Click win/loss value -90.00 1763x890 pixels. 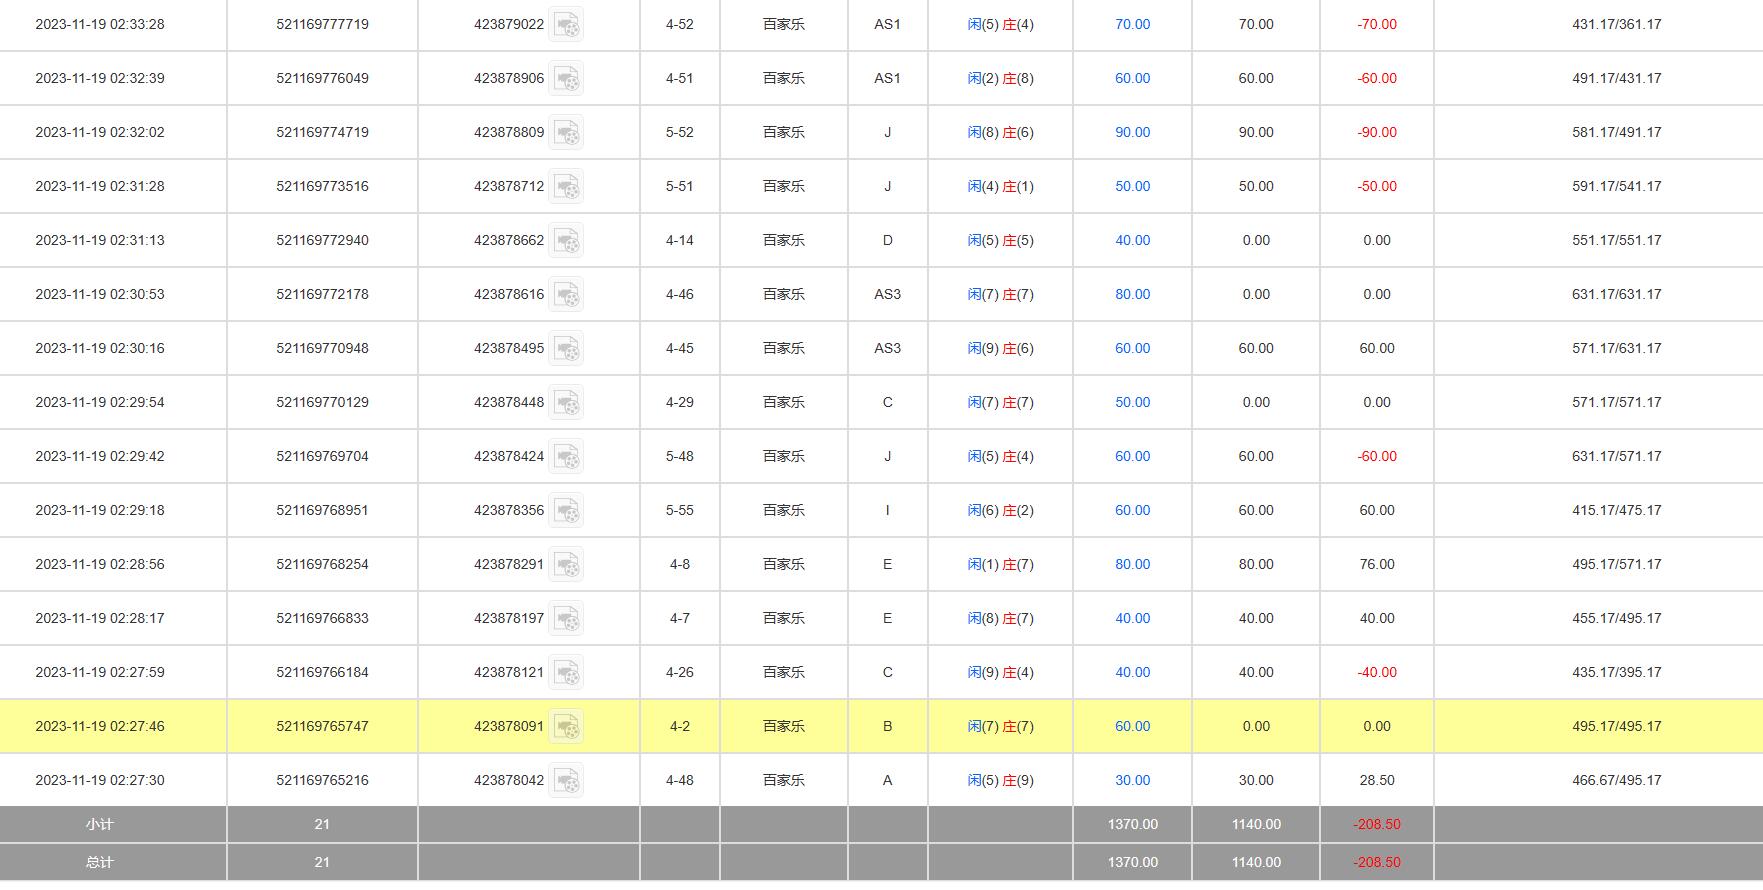1377,132
